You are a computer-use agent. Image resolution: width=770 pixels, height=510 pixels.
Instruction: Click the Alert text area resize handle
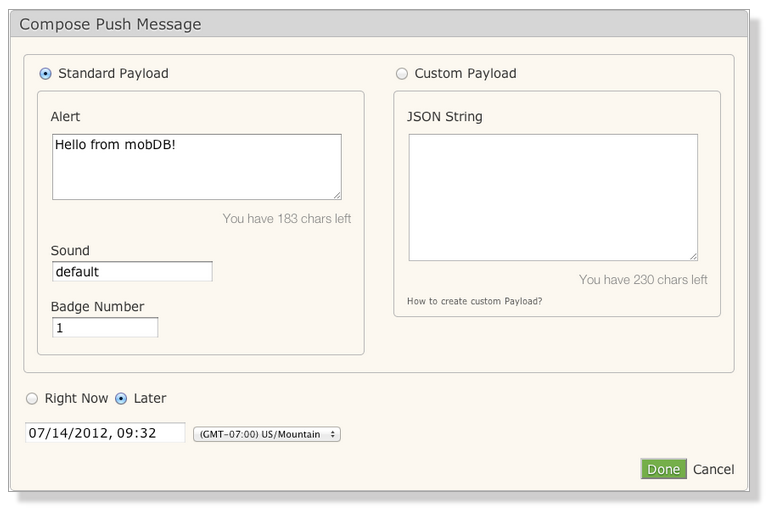(337, 195)
